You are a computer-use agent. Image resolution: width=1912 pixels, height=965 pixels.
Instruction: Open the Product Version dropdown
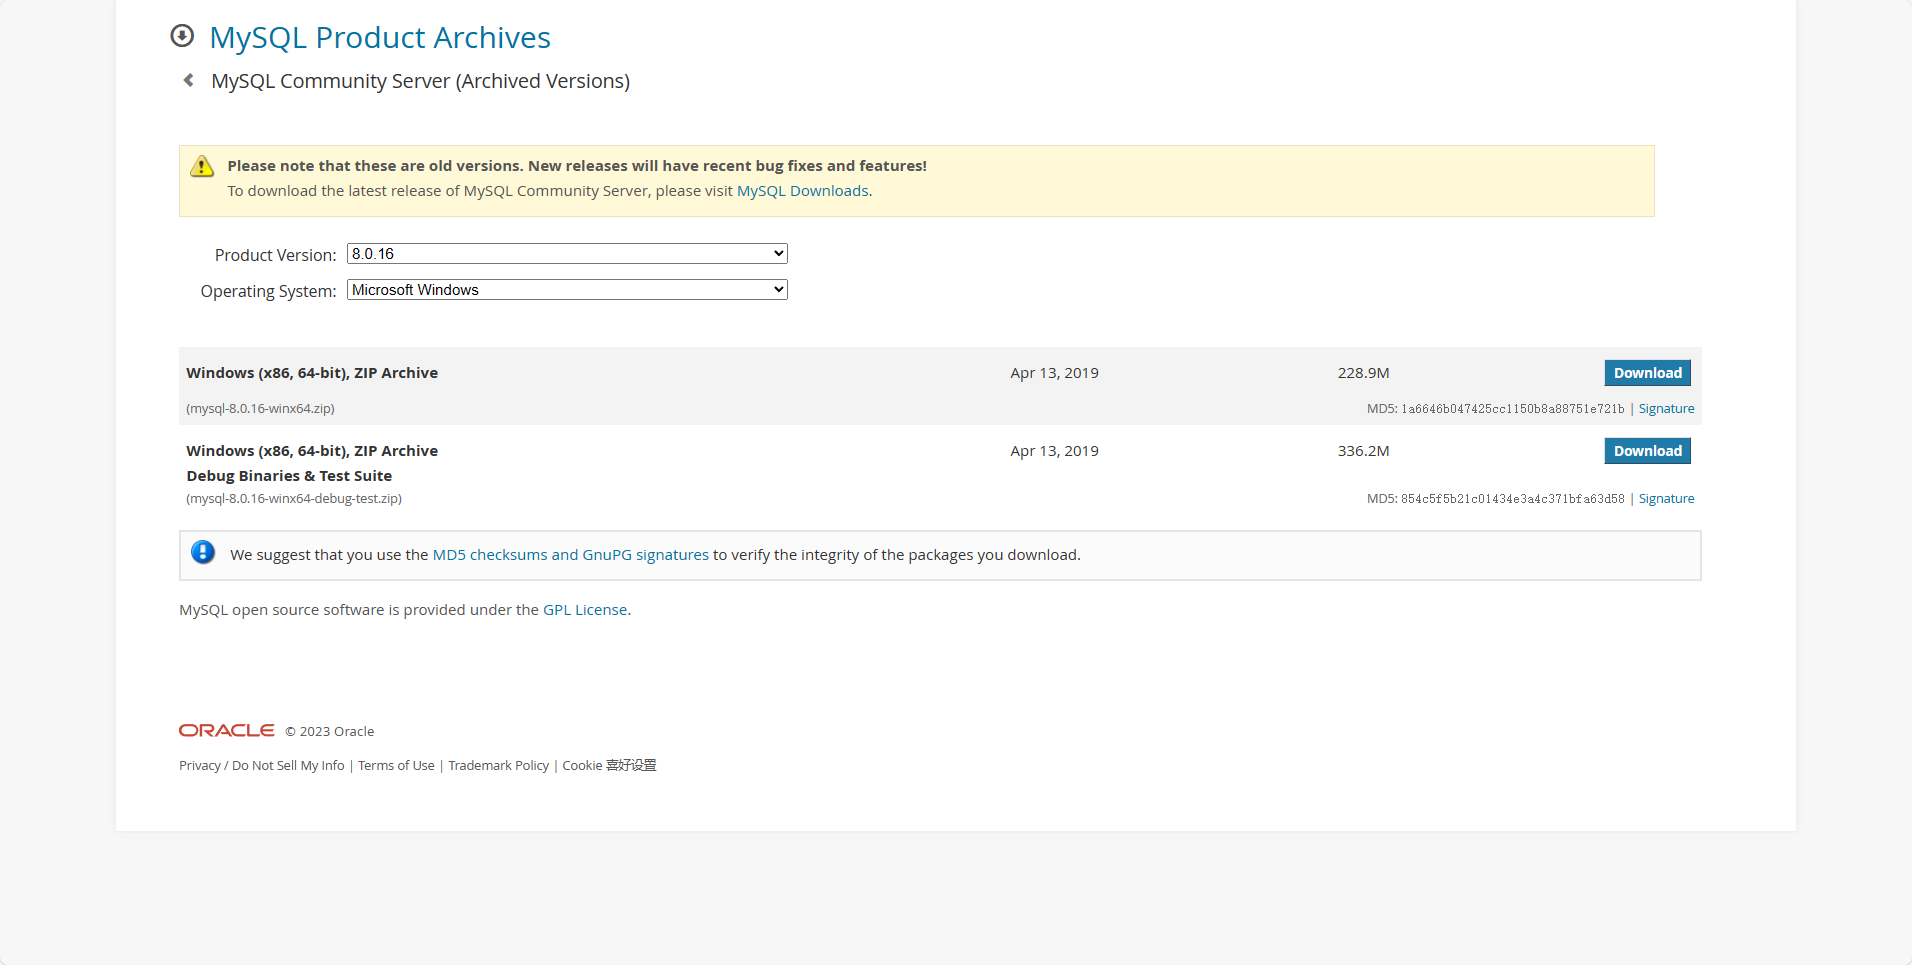pos(567,254)
